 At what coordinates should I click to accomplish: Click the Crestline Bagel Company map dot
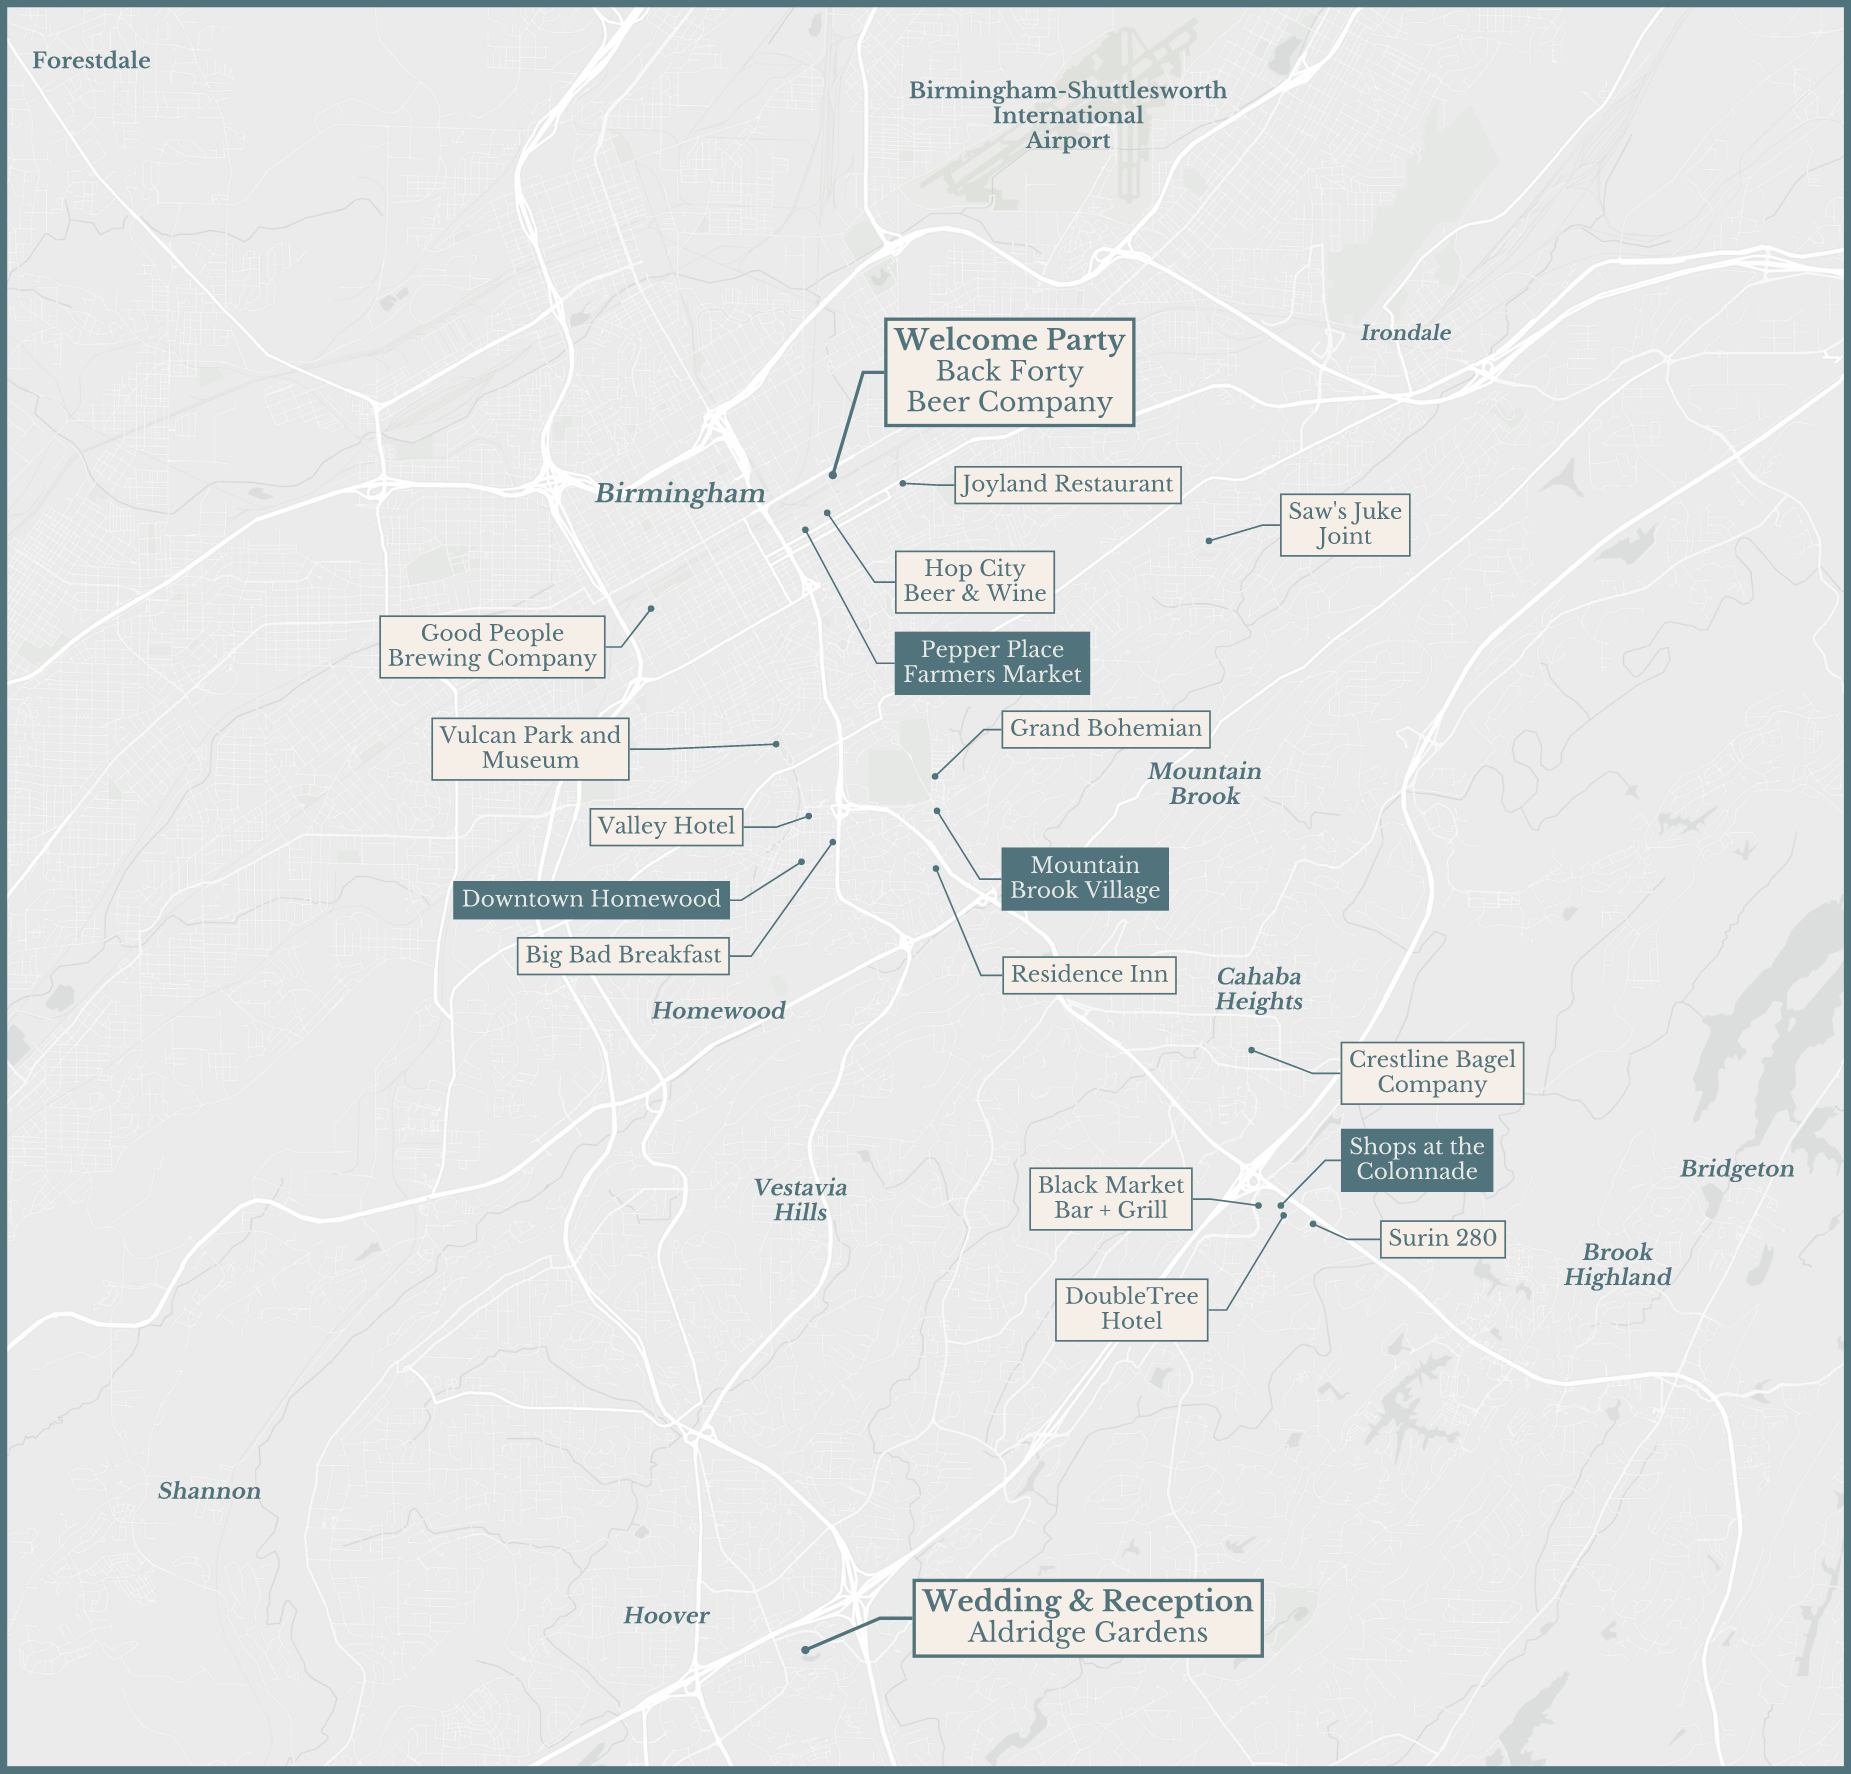(1251, 1050)
